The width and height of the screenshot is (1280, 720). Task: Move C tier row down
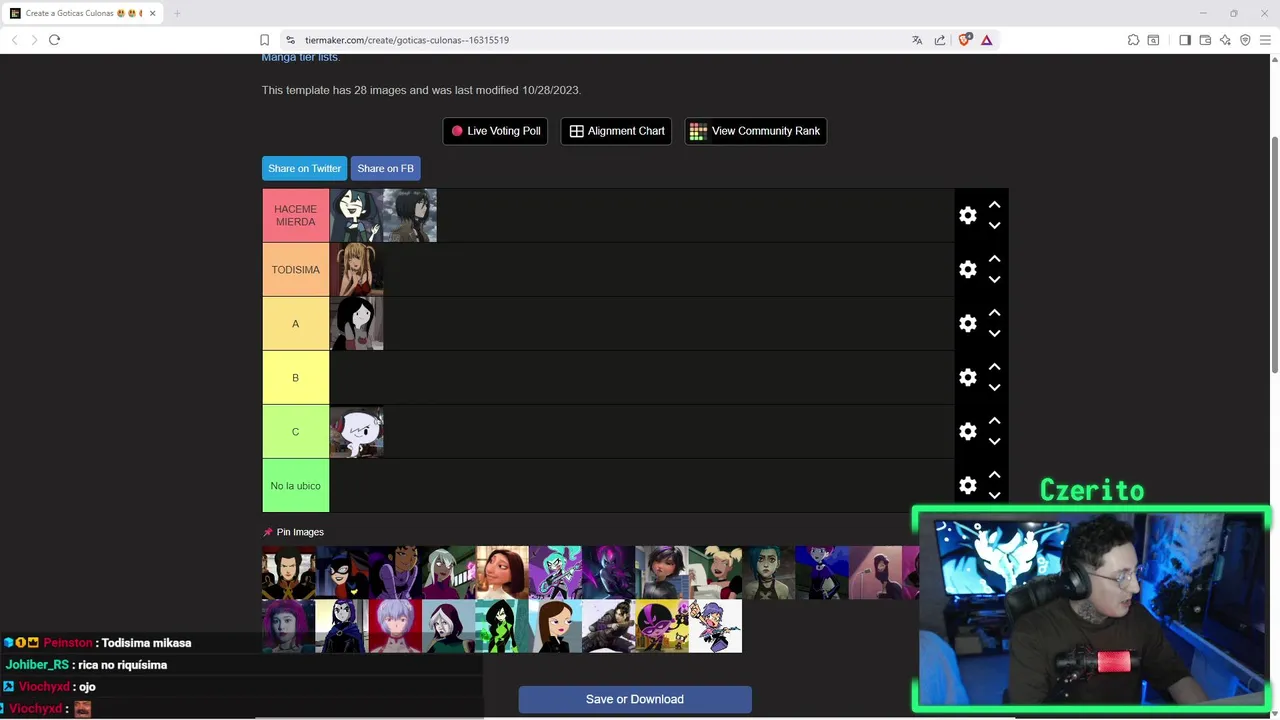click(x=994, y=442)
